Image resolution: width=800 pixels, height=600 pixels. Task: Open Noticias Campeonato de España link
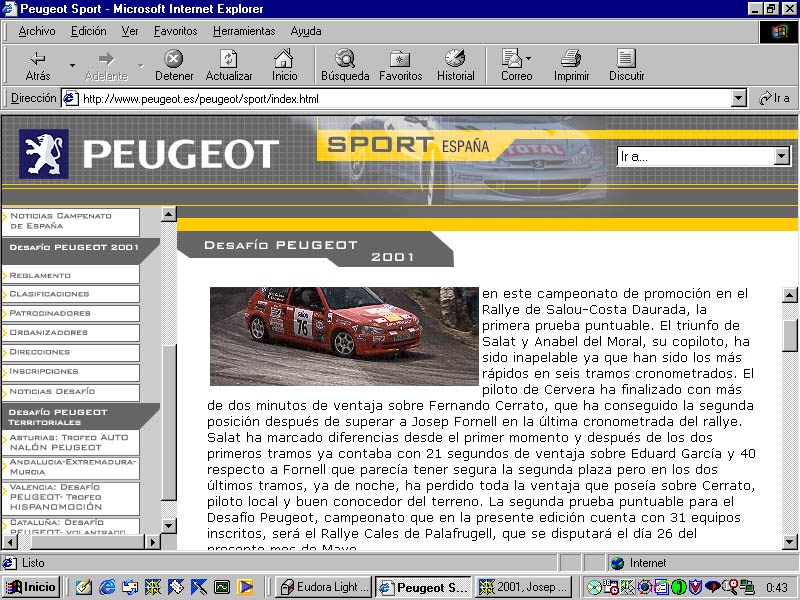[70, 221]
